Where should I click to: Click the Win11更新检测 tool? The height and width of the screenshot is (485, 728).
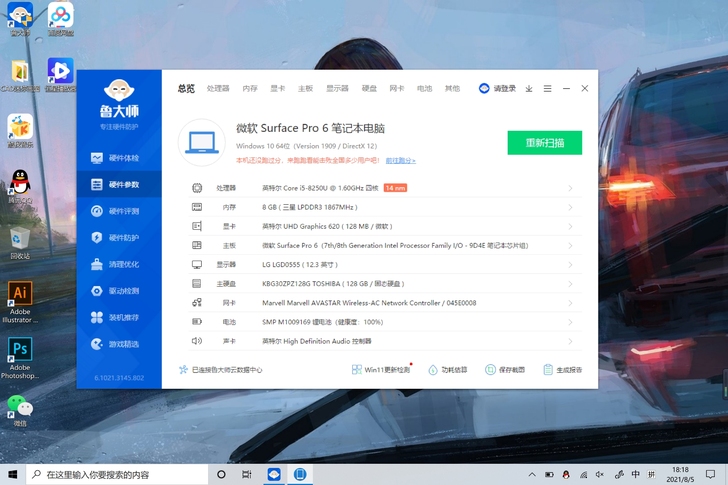pos(381,369)
